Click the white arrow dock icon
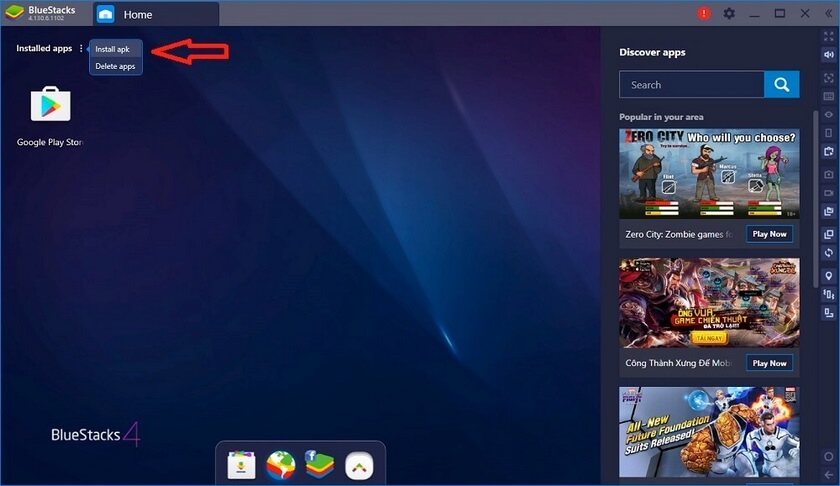Image resolution: width=840 pixels, height=486 pixels. (359, 465)
